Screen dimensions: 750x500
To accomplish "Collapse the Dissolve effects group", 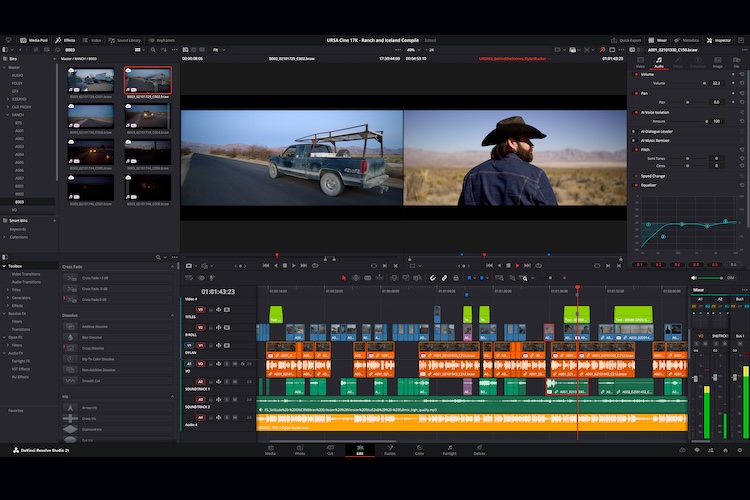I will click(172, 315).
